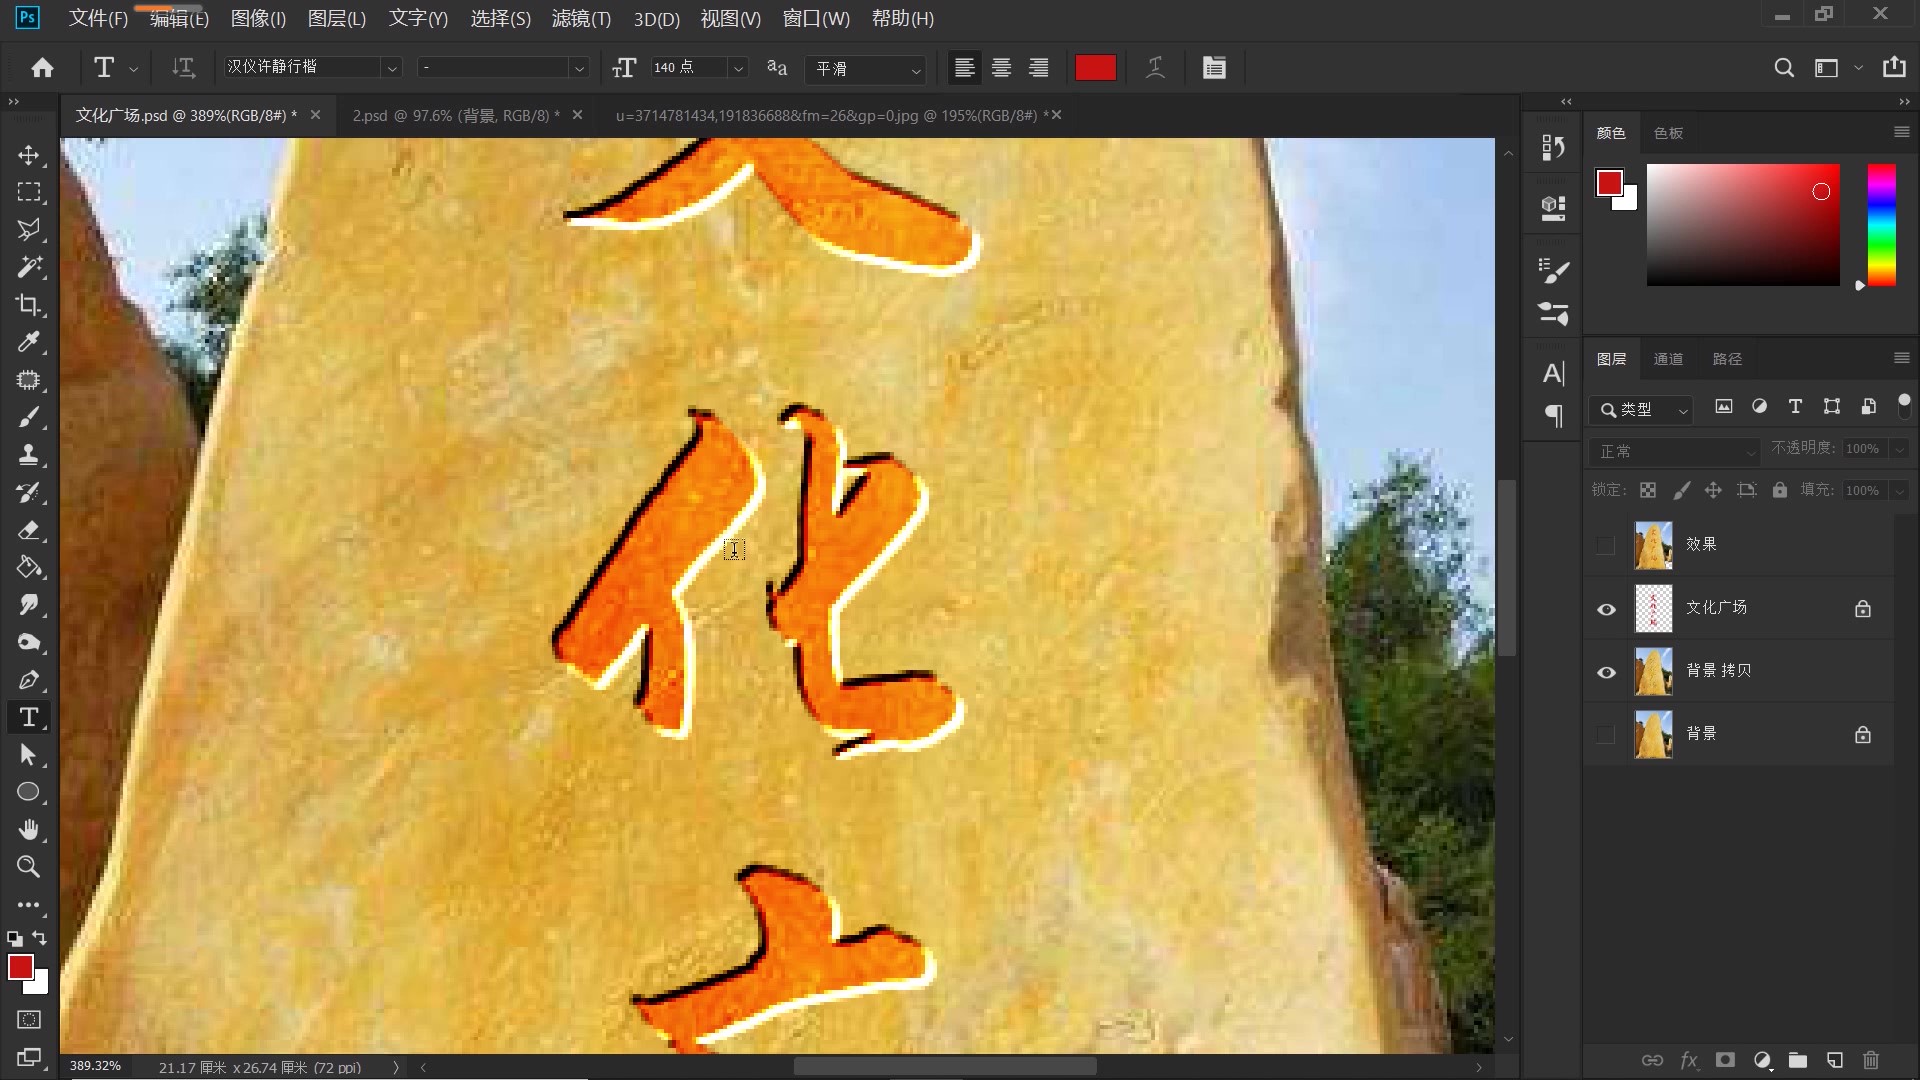Hide the 文化广场 layer

[1606, 609]
